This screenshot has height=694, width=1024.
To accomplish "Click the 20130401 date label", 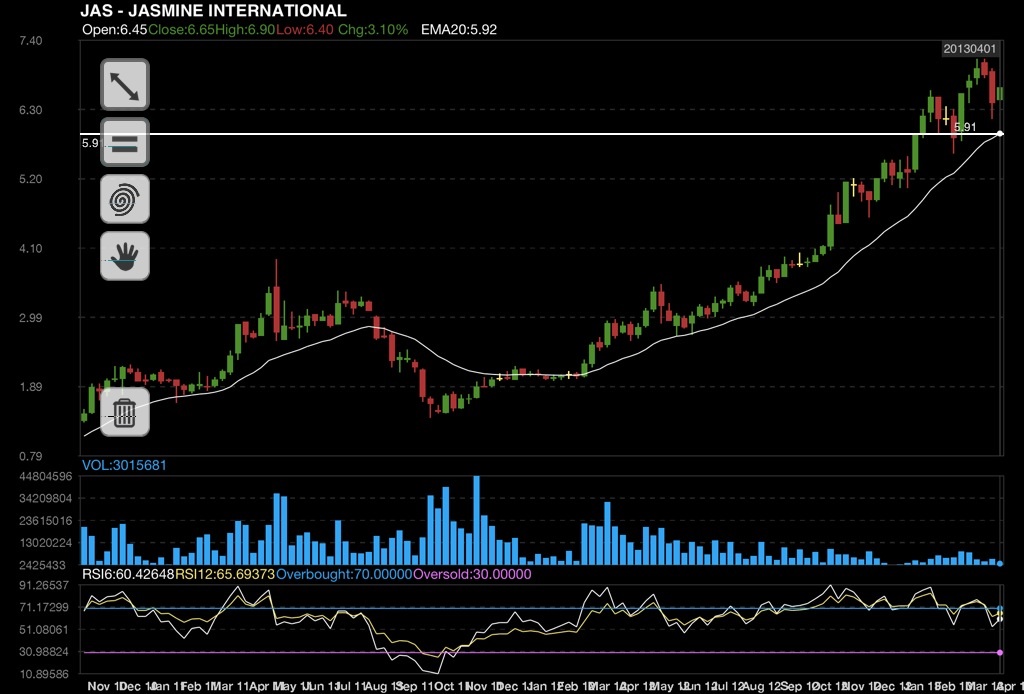I will (x=970, y=49).
